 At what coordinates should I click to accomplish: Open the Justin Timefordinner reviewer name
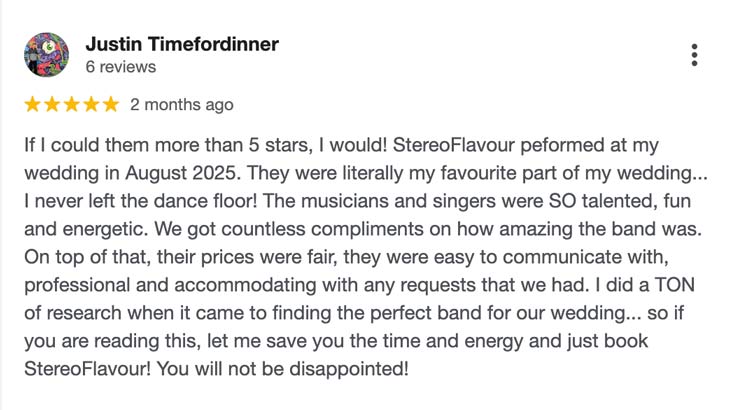tap(181, 44)
